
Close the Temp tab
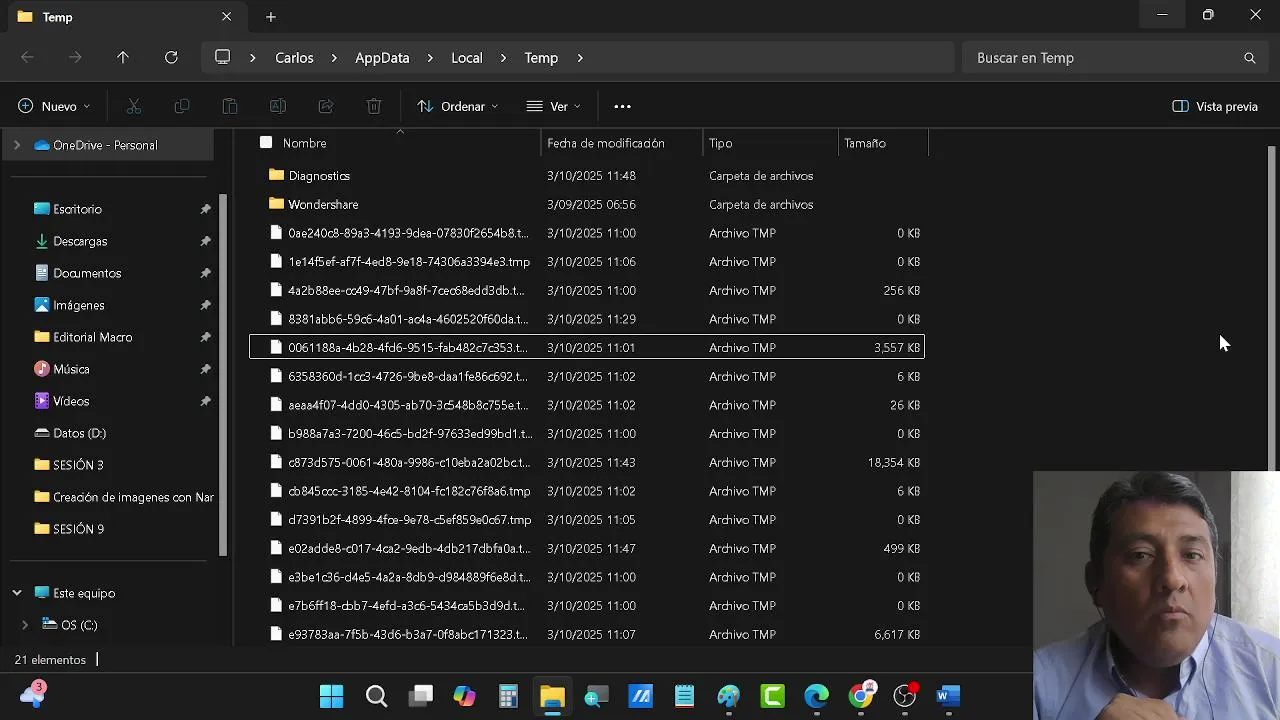tap(227, 17)
